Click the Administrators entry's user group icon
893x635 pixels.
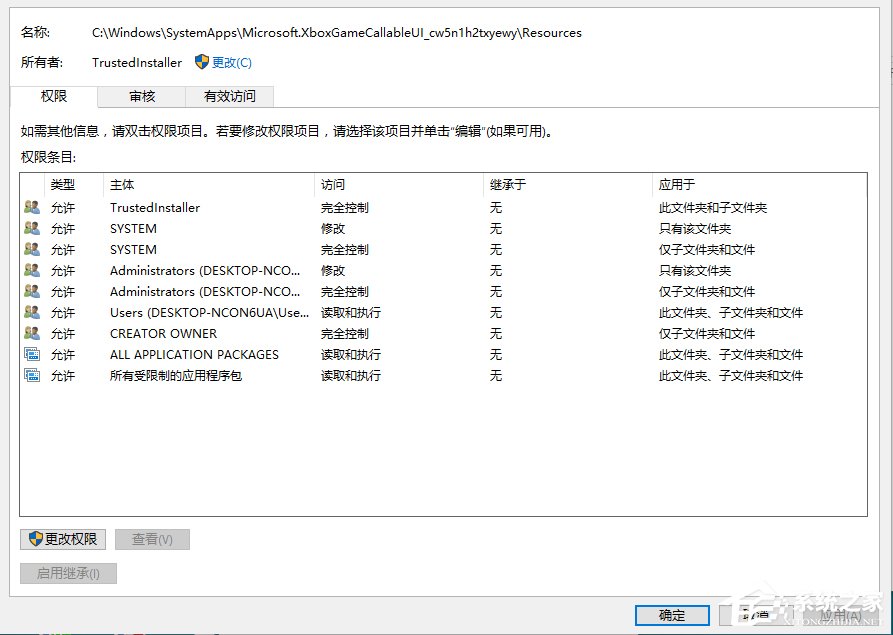pos(33,270)
